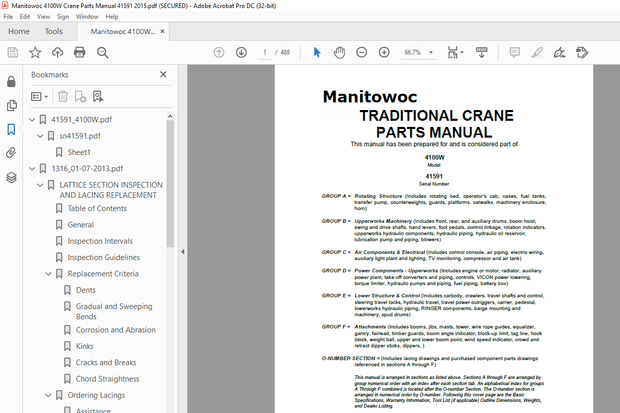The width and height of the screenshot is (620, 413).
Task: Open the View menu
Action: coord(43,17)
